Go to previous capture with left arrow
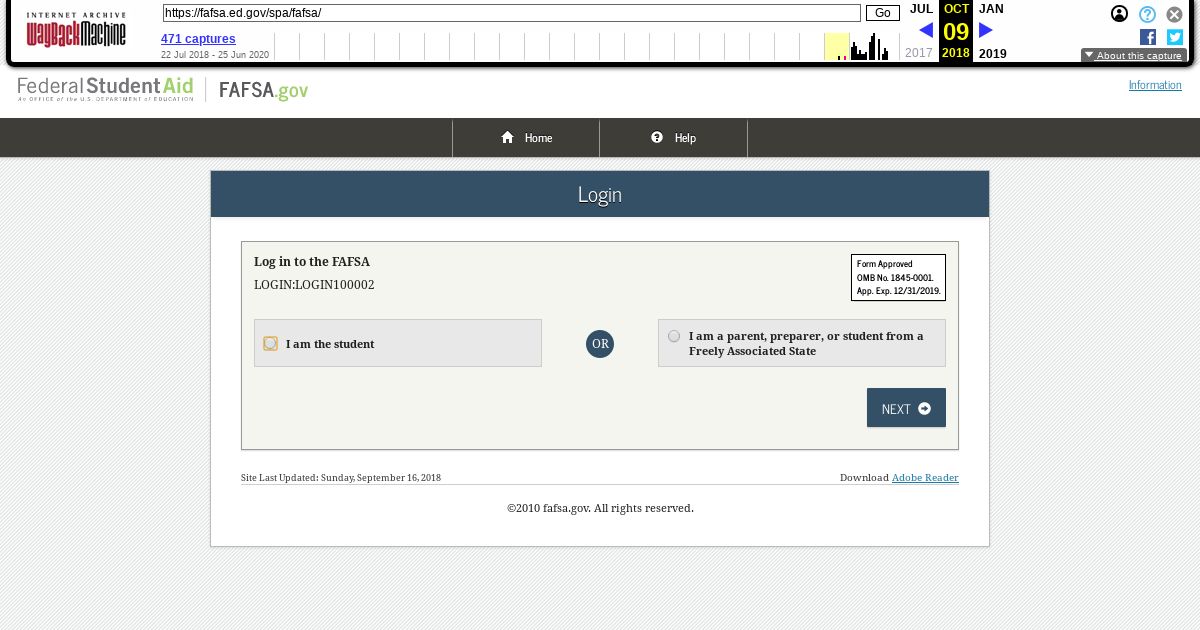 click(x=926, y=31)
